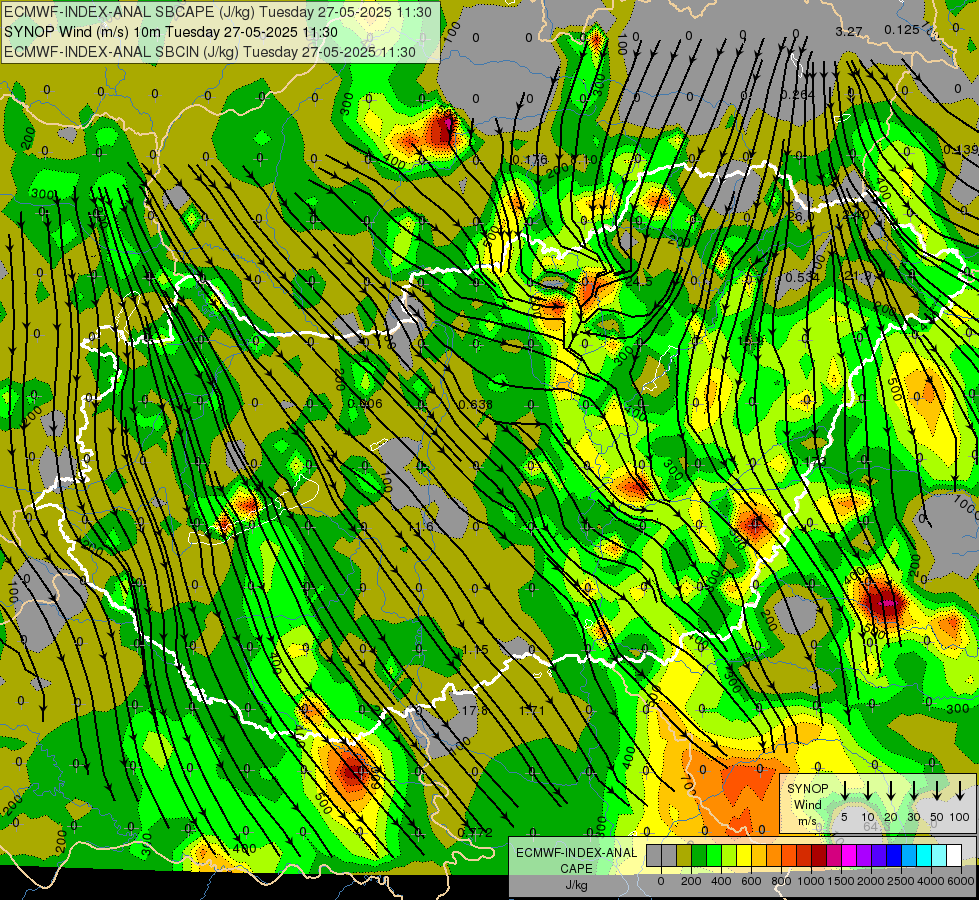This screenshot has height=900, width=979.
Task: Click the 0.638 value on the map
Action: [476, 404]
